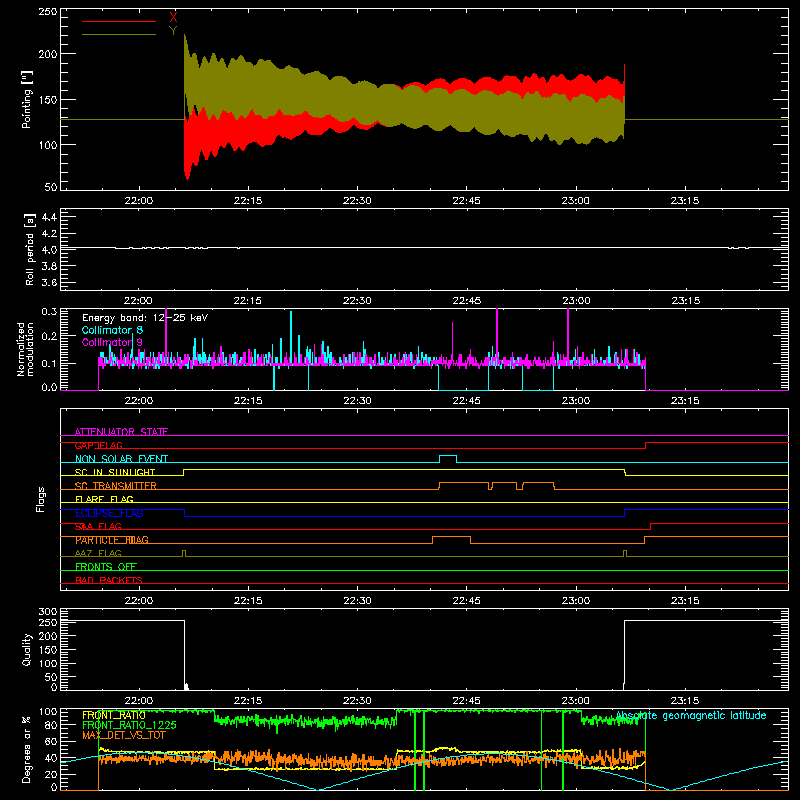The width and height of the screenshot is (800, 800).
Task: Click the 0.0 tick label on modulation axis
Action: pyautogui.click(x=48, y=387)
